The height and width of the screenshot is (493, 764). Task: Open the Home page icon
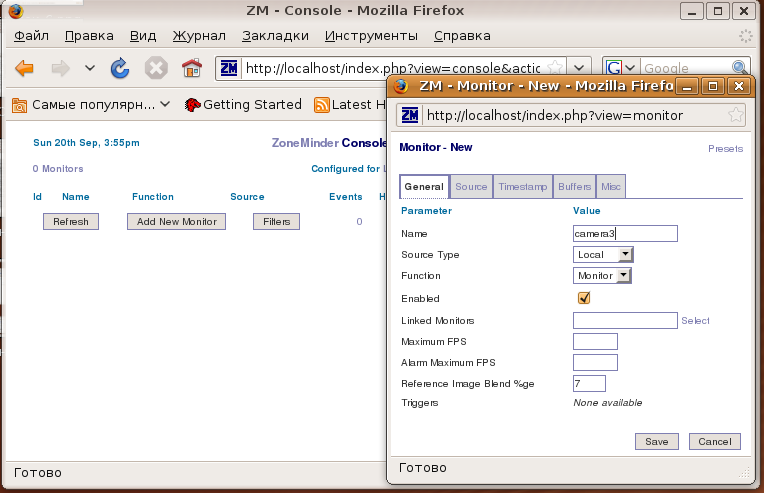tap(192, 68)
